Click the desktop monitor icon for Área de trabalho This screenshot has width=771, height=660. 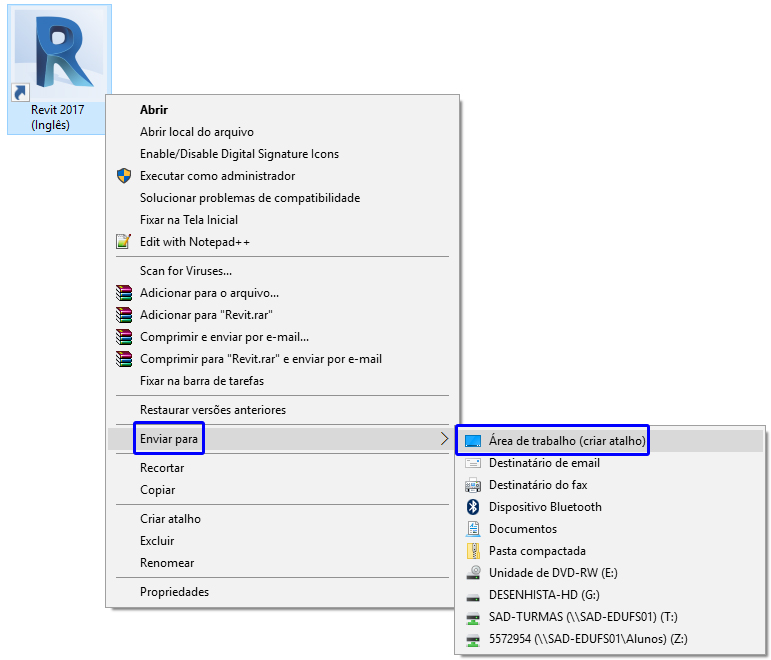pos(473,441)
